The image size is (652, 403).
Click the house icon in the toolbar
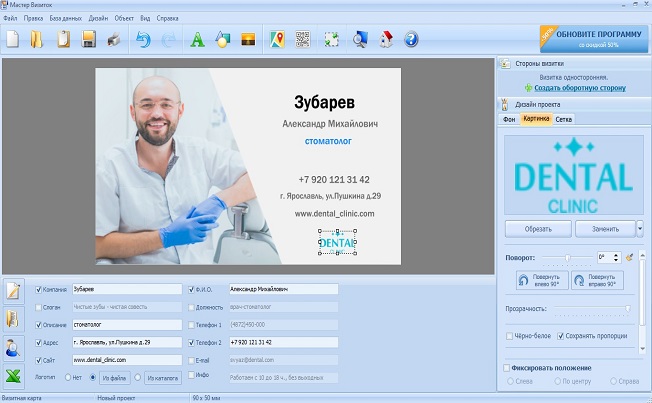[x=386, y=40]
